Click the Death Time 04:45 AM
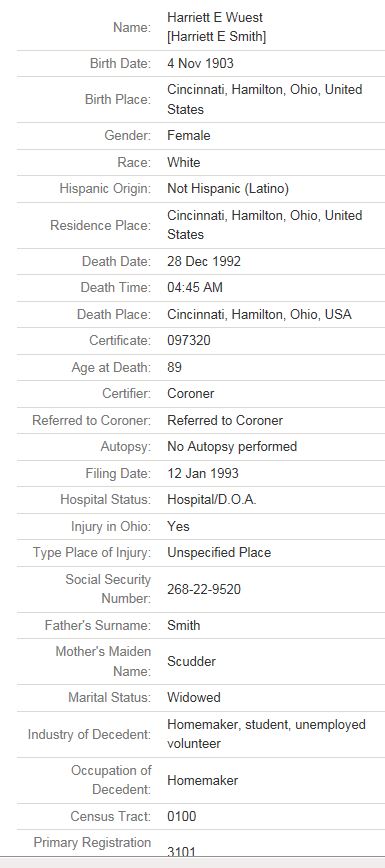 pyautogui.click(x=195, y=287)
